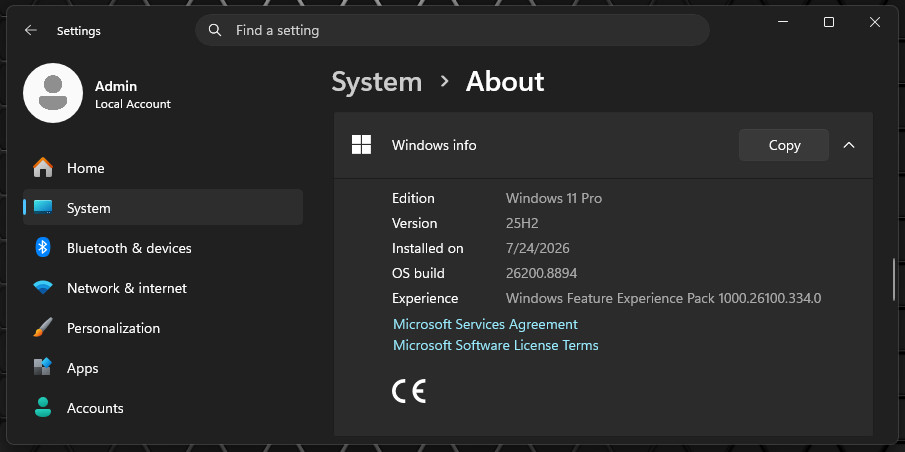Click the 25H2 version value

(522, 223)
